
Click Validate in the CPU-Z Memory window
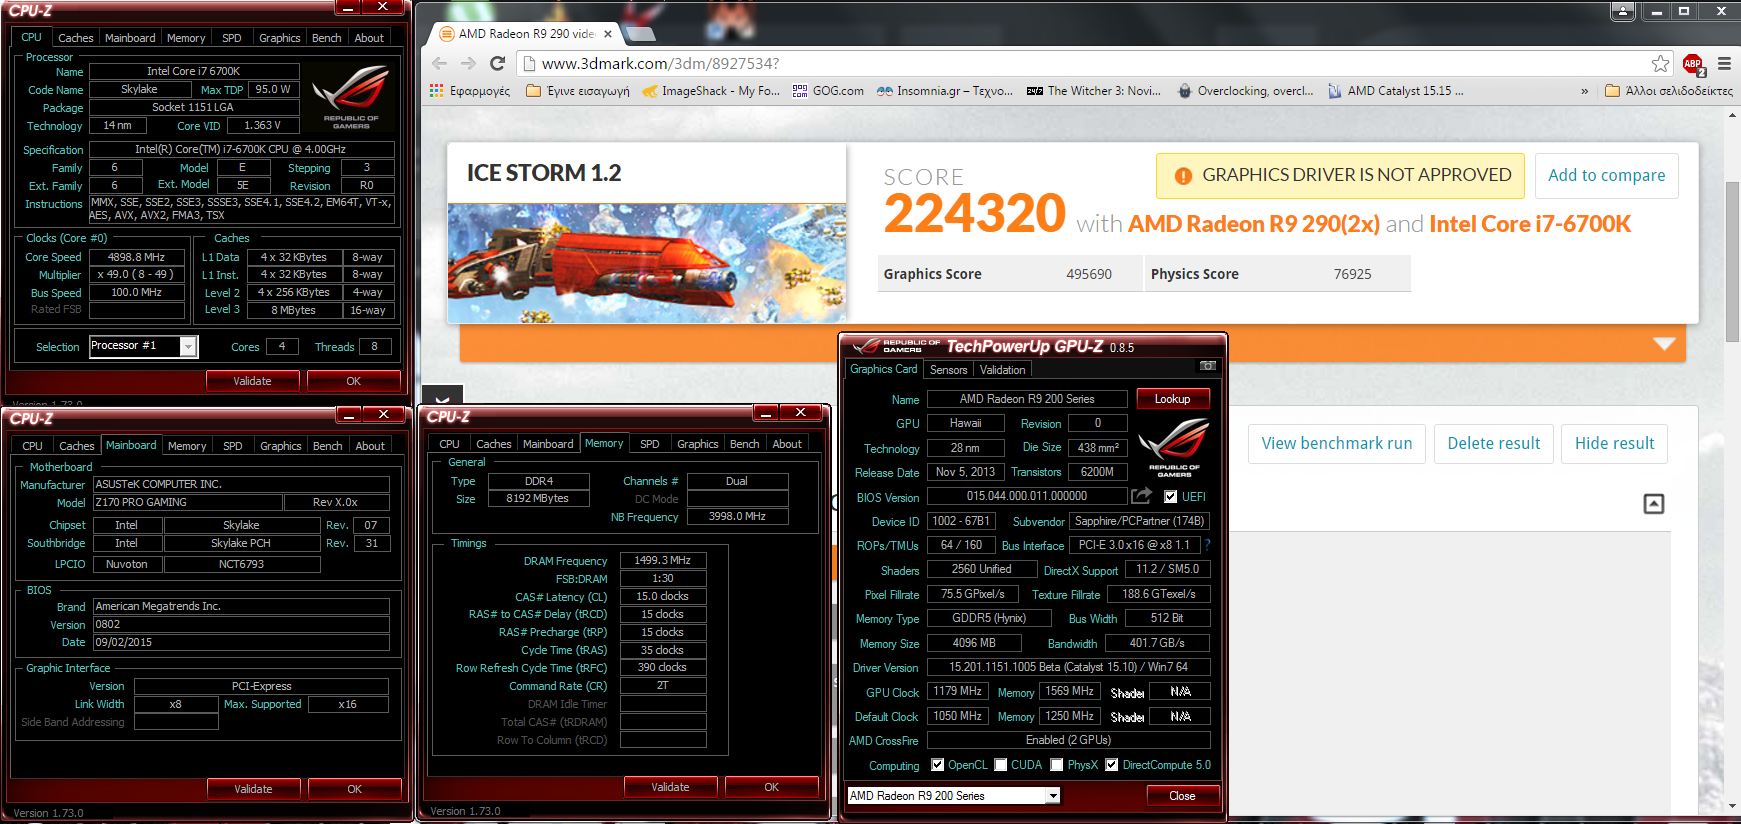tap(670, 787)
